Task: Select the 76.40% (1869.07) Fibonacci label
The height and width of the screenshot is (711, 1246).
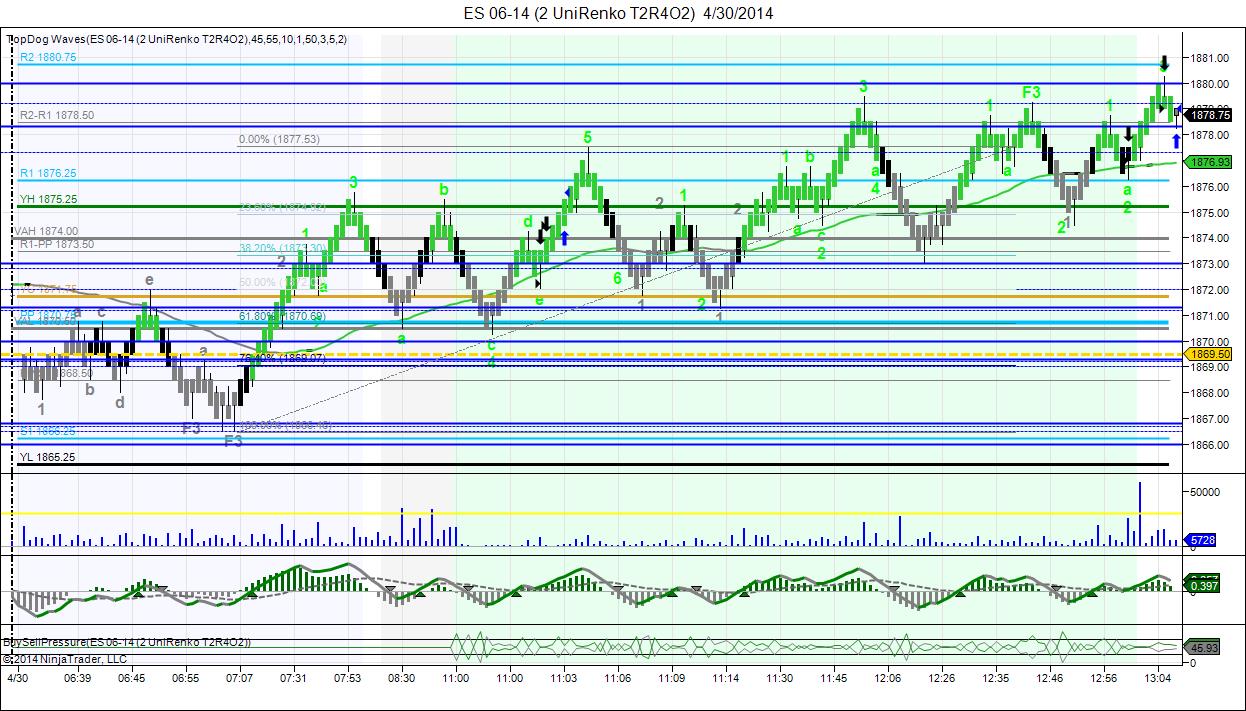Action: [282, 356]
